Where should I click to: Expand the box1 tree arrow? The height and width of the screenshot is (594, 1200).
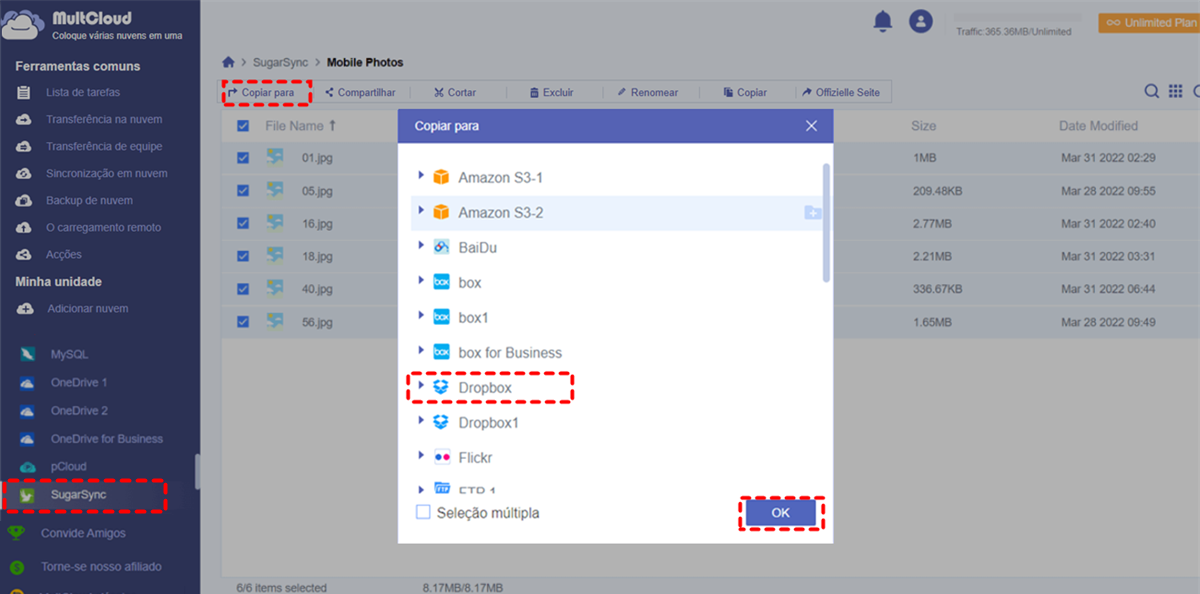coord(421,317)
